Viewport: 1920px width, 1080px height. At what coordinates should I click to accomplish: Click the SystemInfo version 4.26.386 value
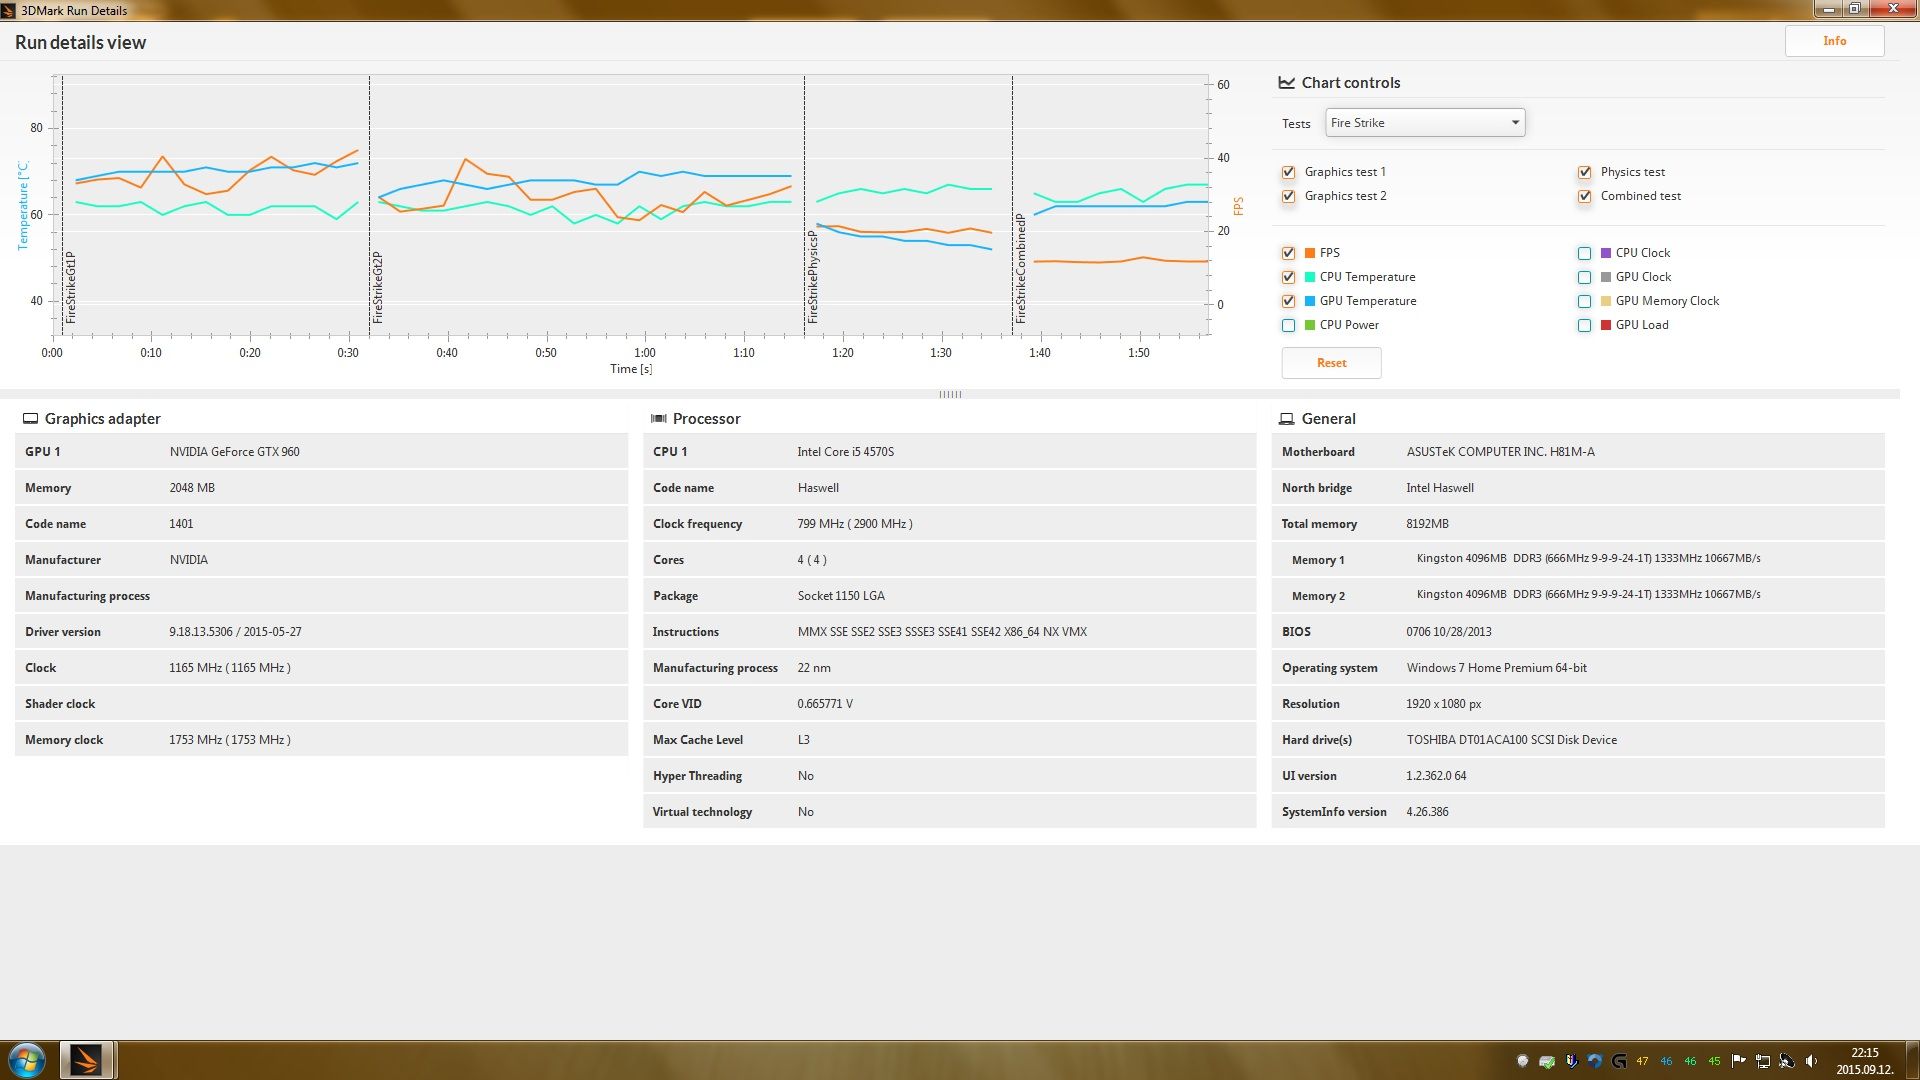point(1427,812)
